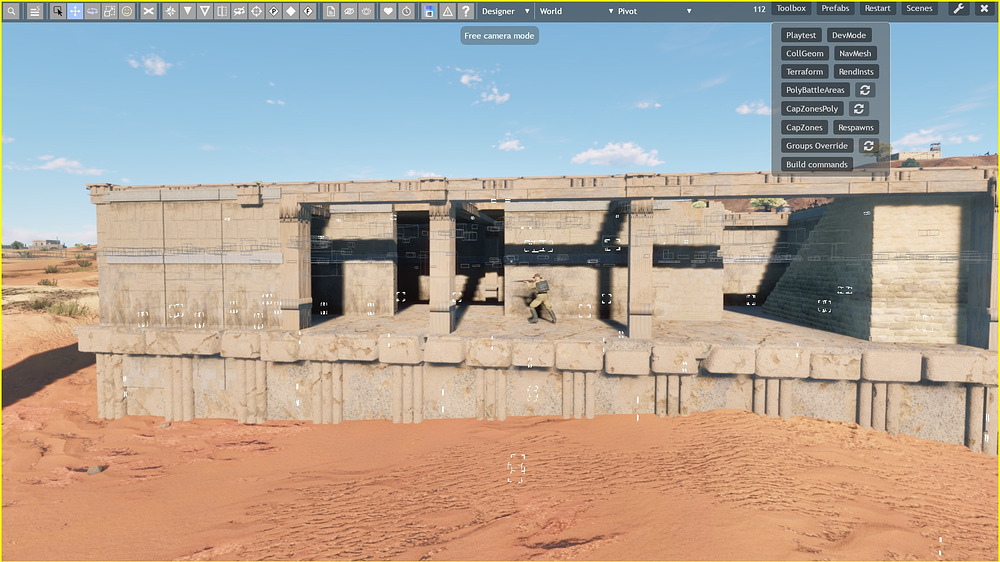Open help with the question mark icon
The height and width of the screenshot is (562, 1000).
pyautogui.click(x=465, y=11)
